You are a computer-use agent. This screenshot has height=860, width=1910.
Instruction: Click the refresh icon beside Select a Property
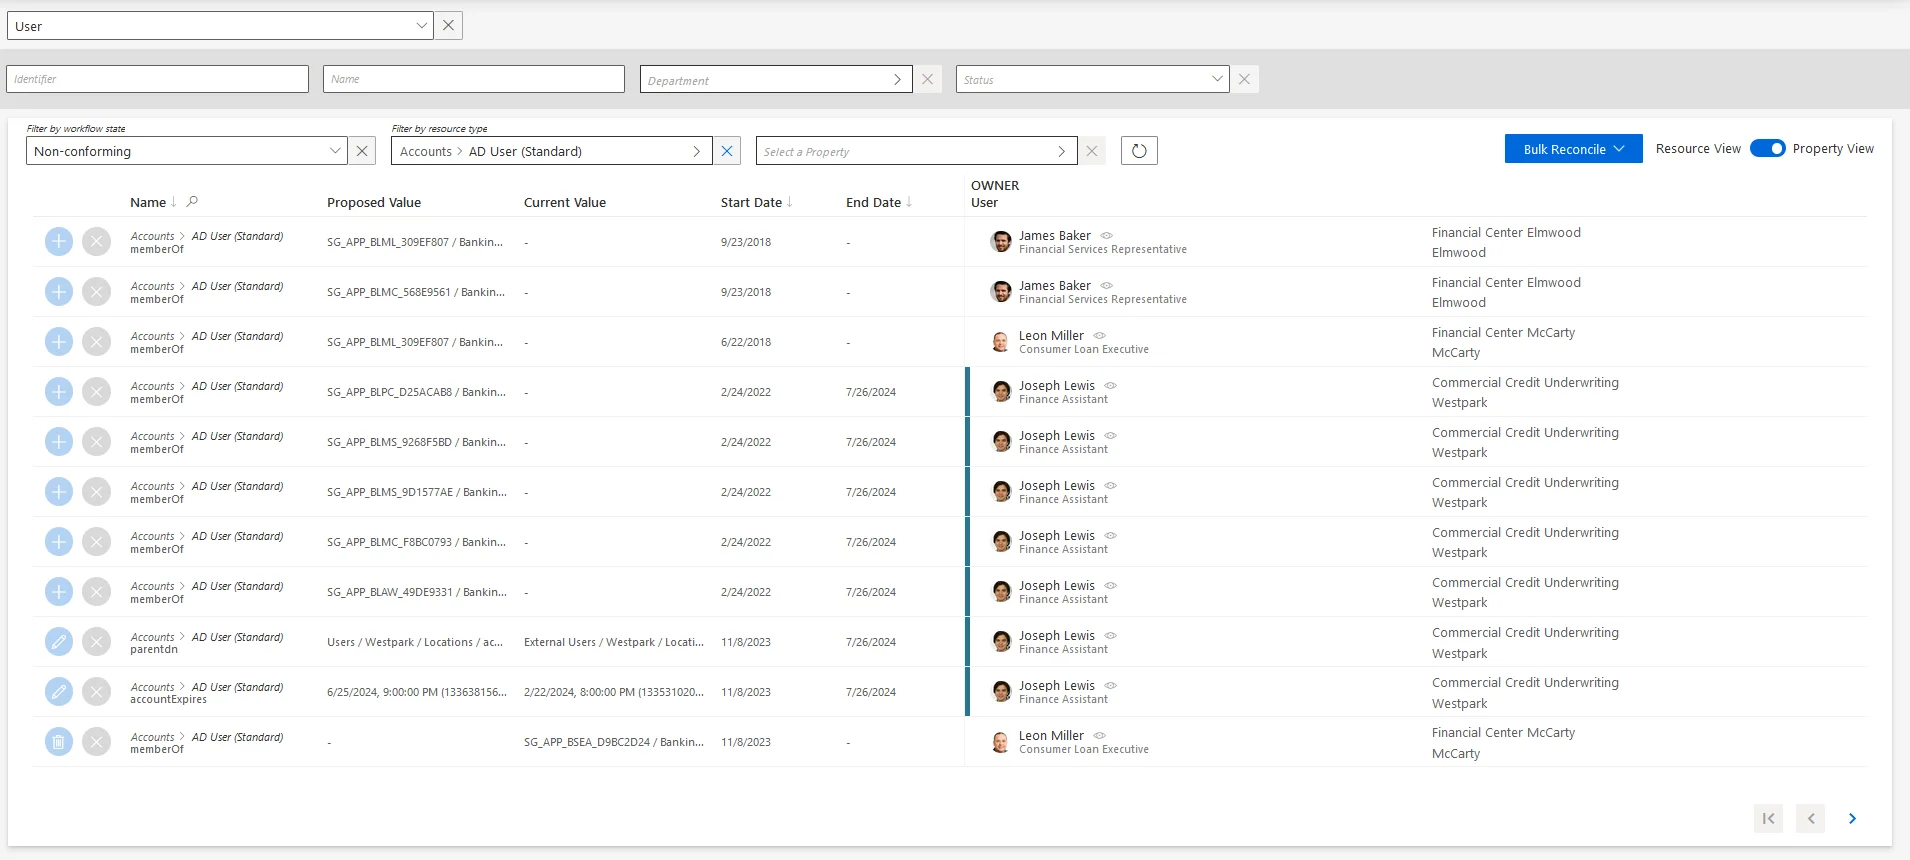[x=1139, y=151]
